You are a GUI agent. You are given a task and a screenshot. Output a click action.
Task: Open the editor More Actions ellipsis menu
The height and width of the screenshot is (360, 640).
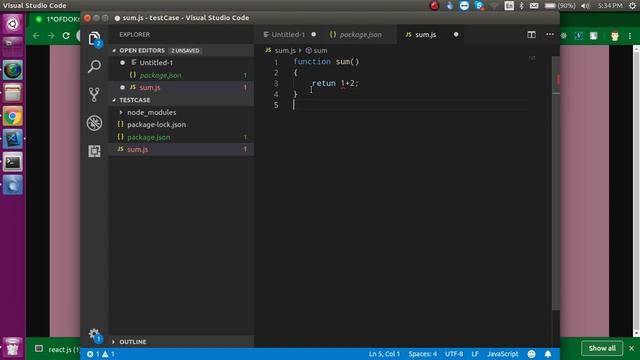pos(550,34)
